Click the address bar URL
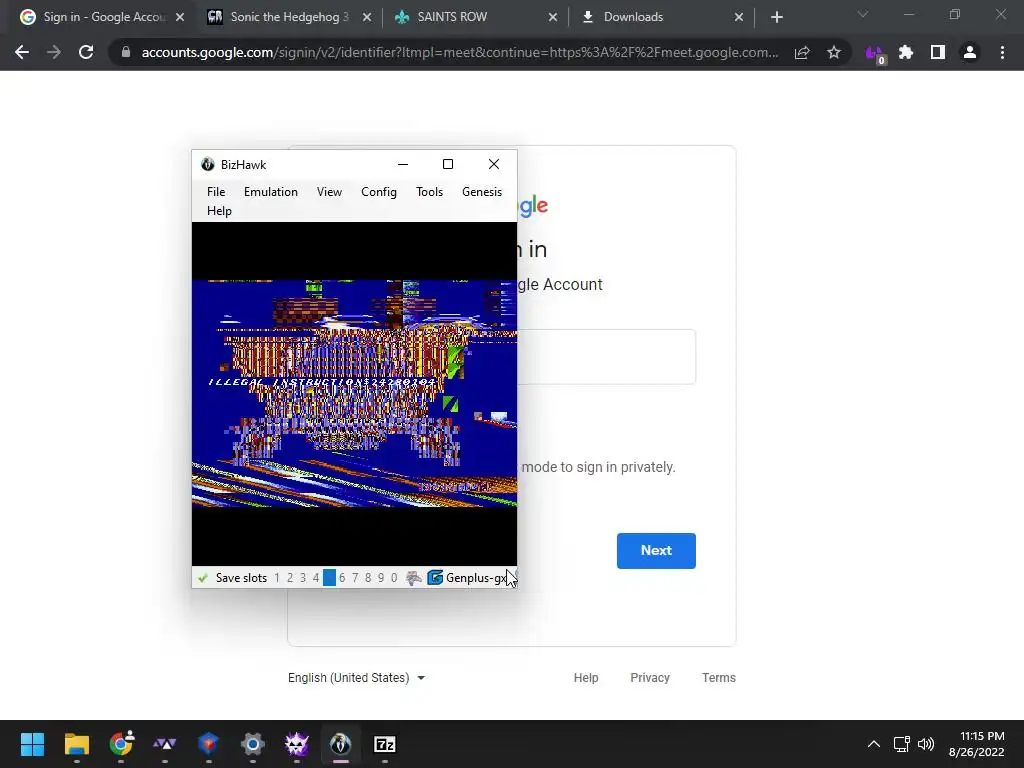The width and height of the screenshot is (1024, 768). click(460, 52)
